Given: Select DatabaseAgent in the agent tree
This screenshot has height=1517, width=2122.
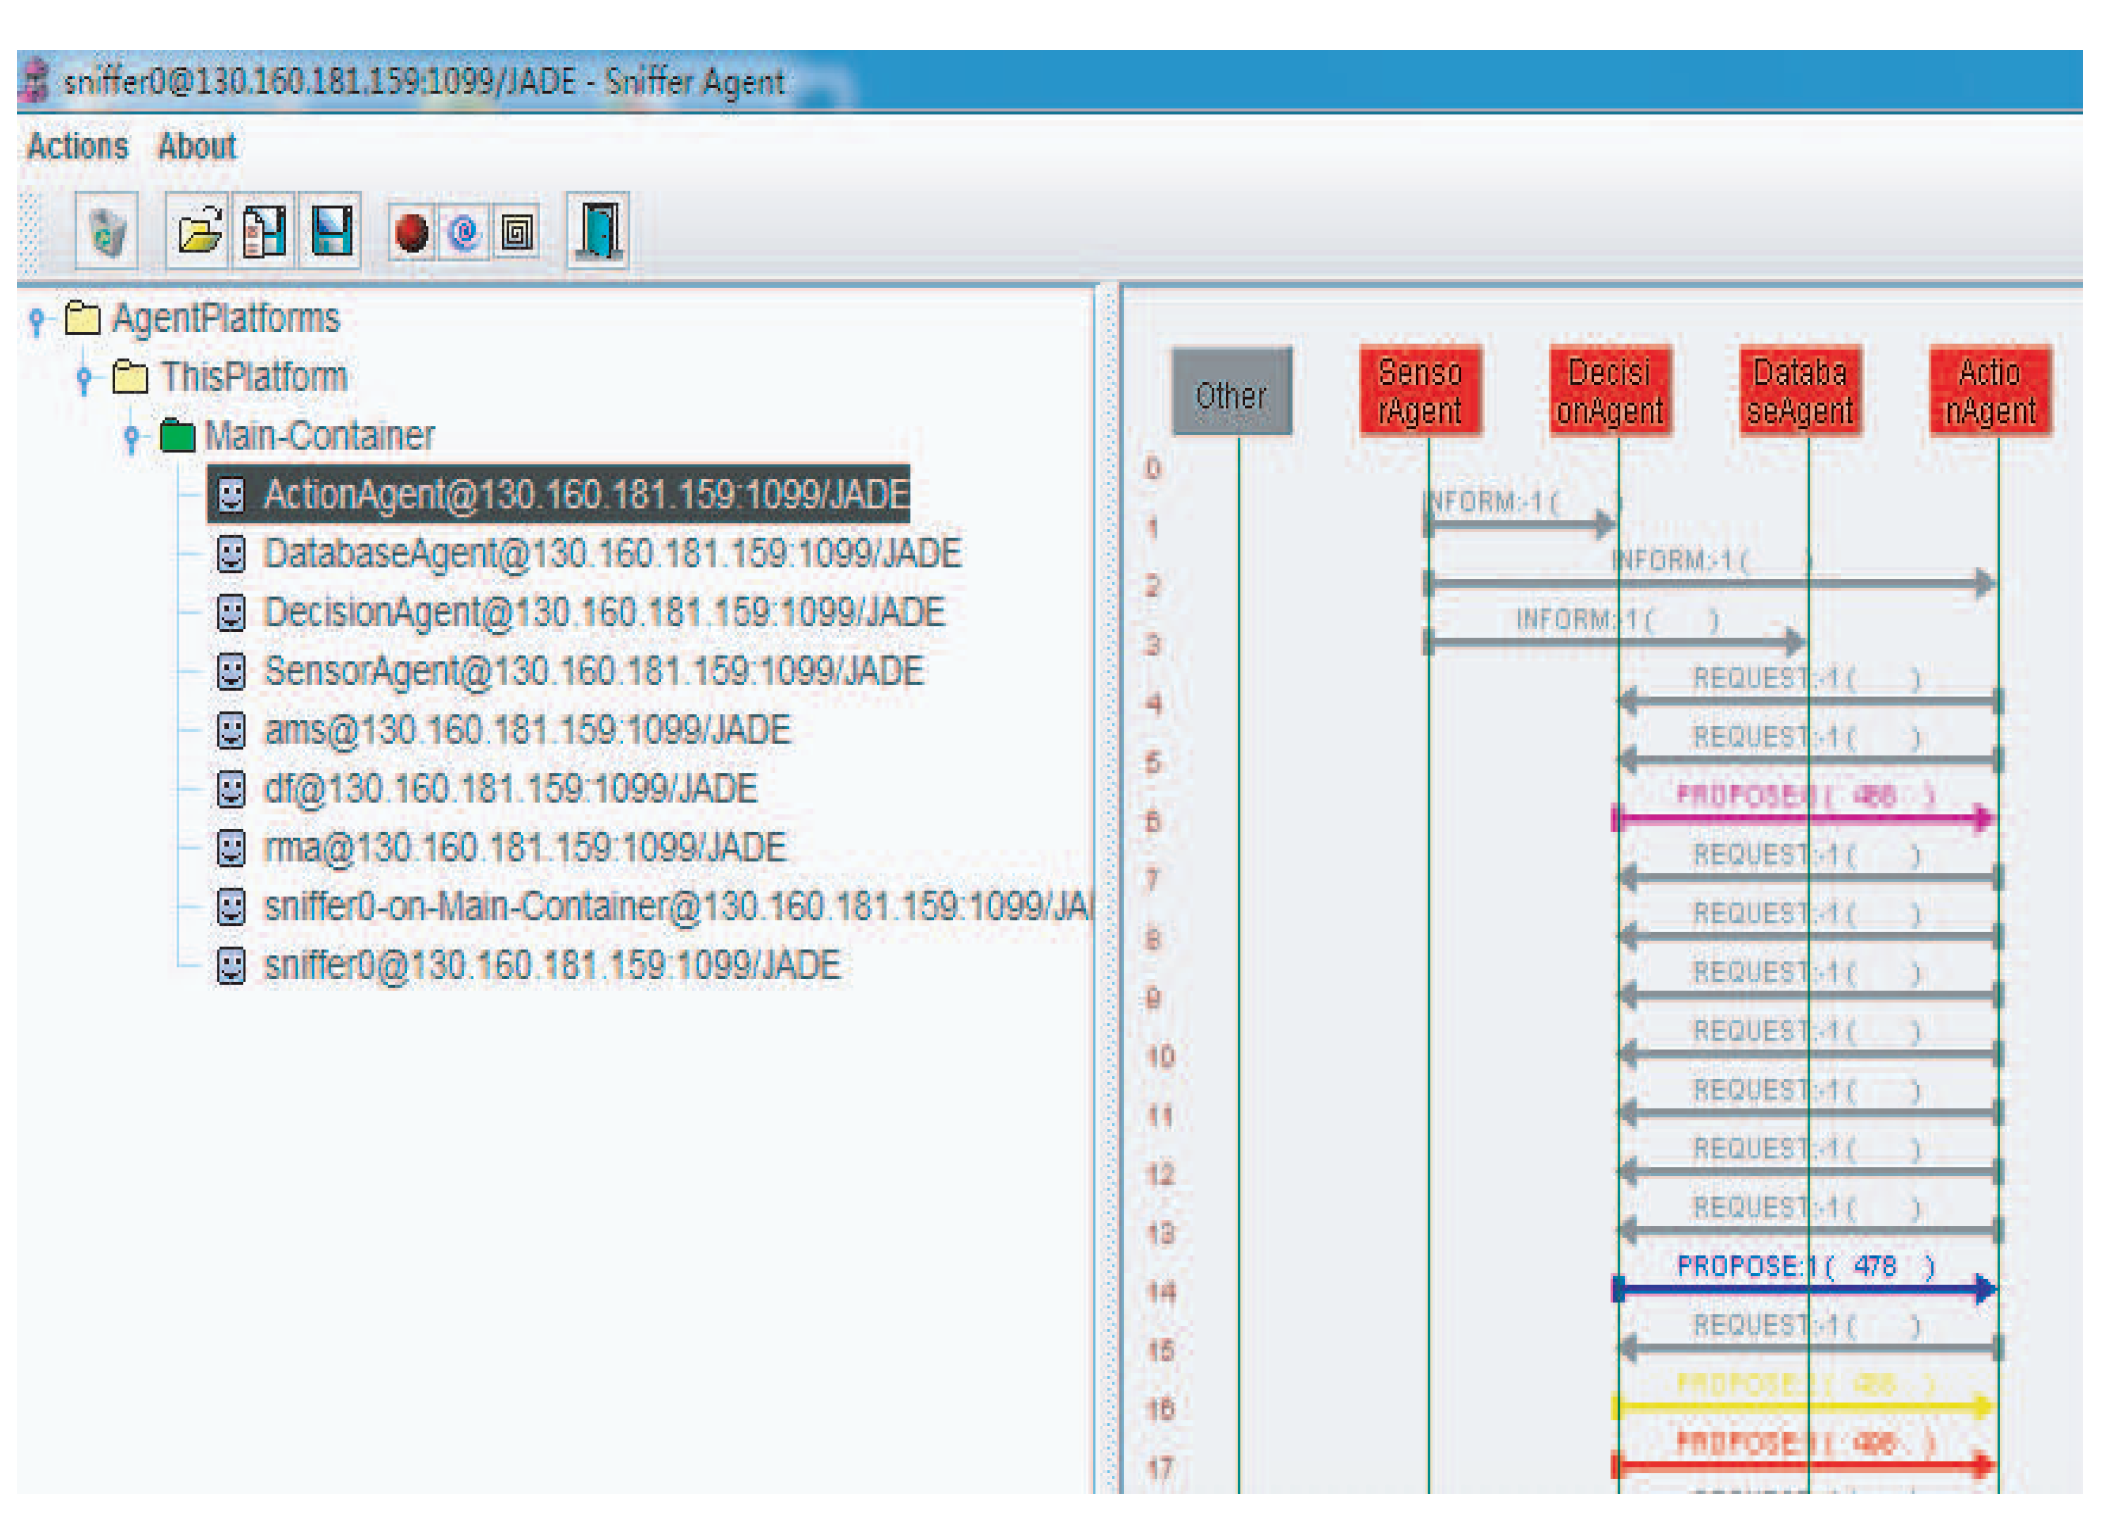Looking at the screenshot, I should 611,554.
